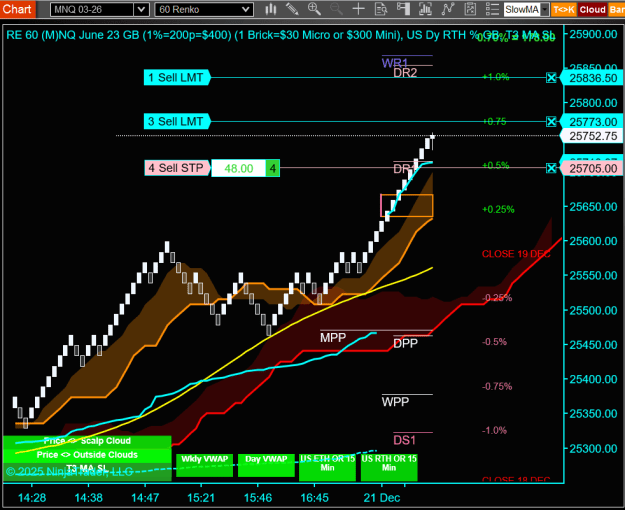Viewport: 625px width, 510px height.
Task: Click the WPP pivot label
Action: (395, 402)
